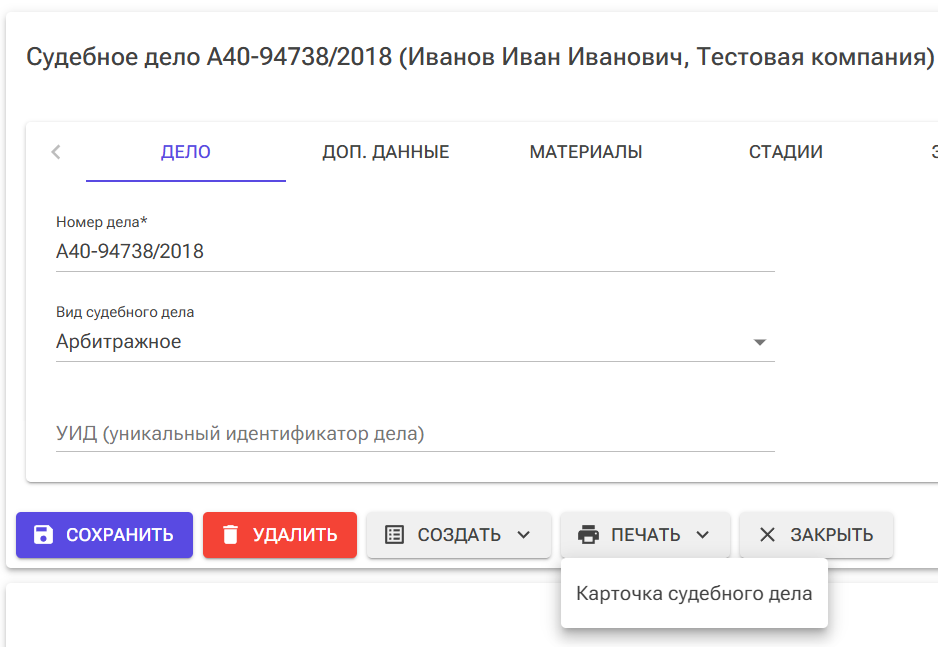Select the active ДЕЛО tab
The width and height of the screenshot is (938, 647).
point(185,151)
